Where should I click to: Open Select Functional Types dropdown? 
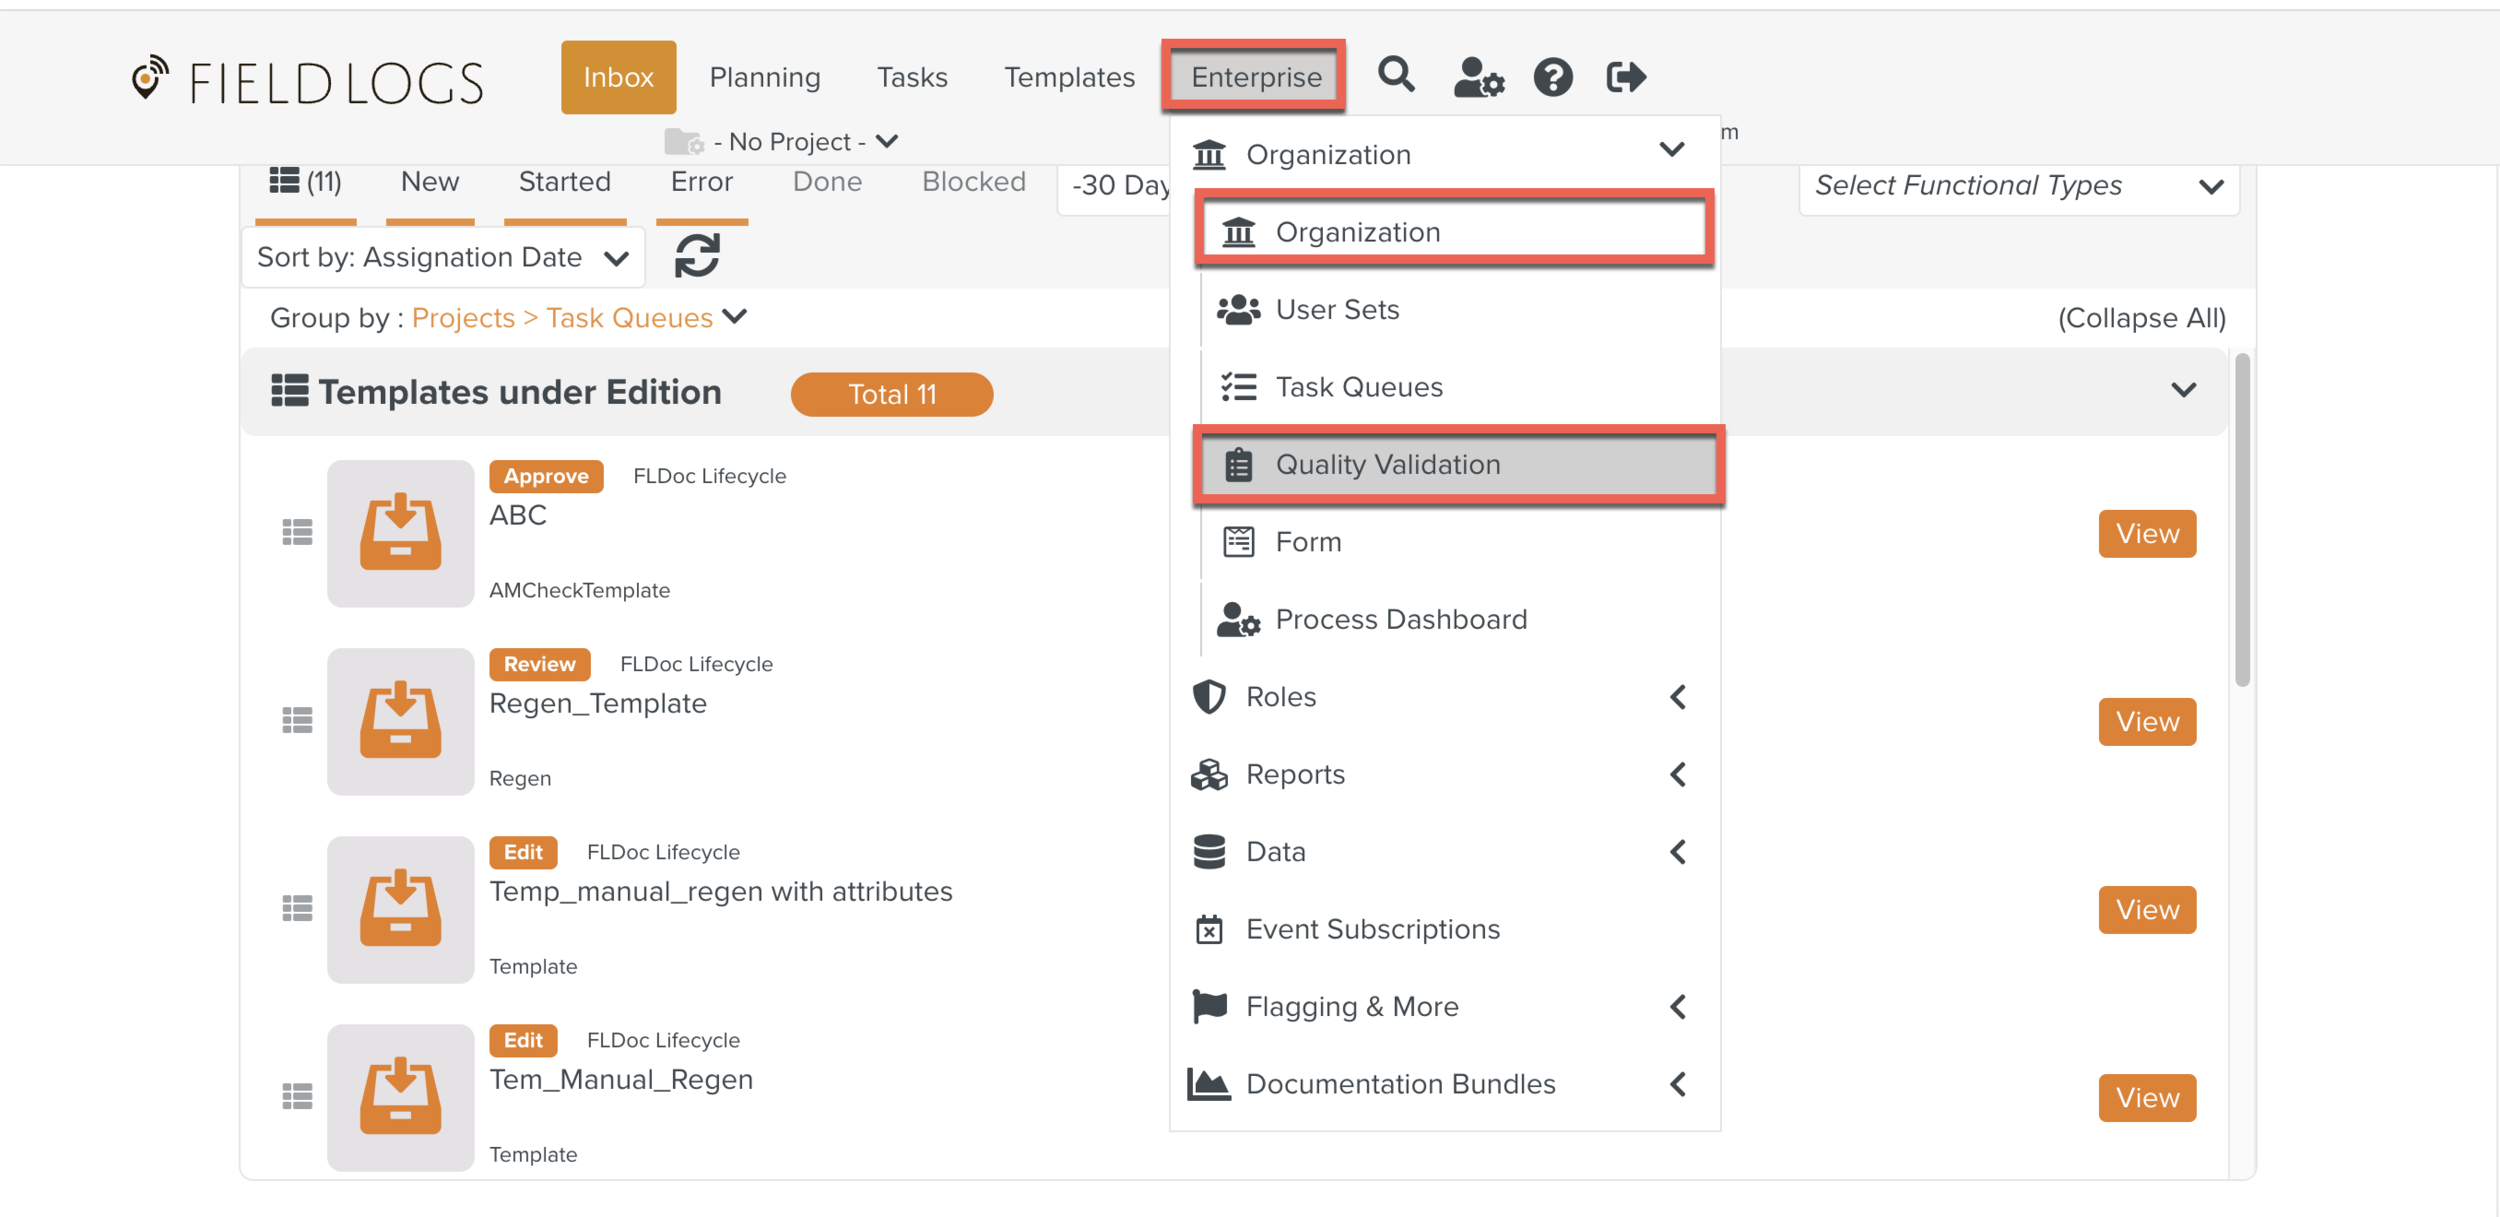point(2018,186)
